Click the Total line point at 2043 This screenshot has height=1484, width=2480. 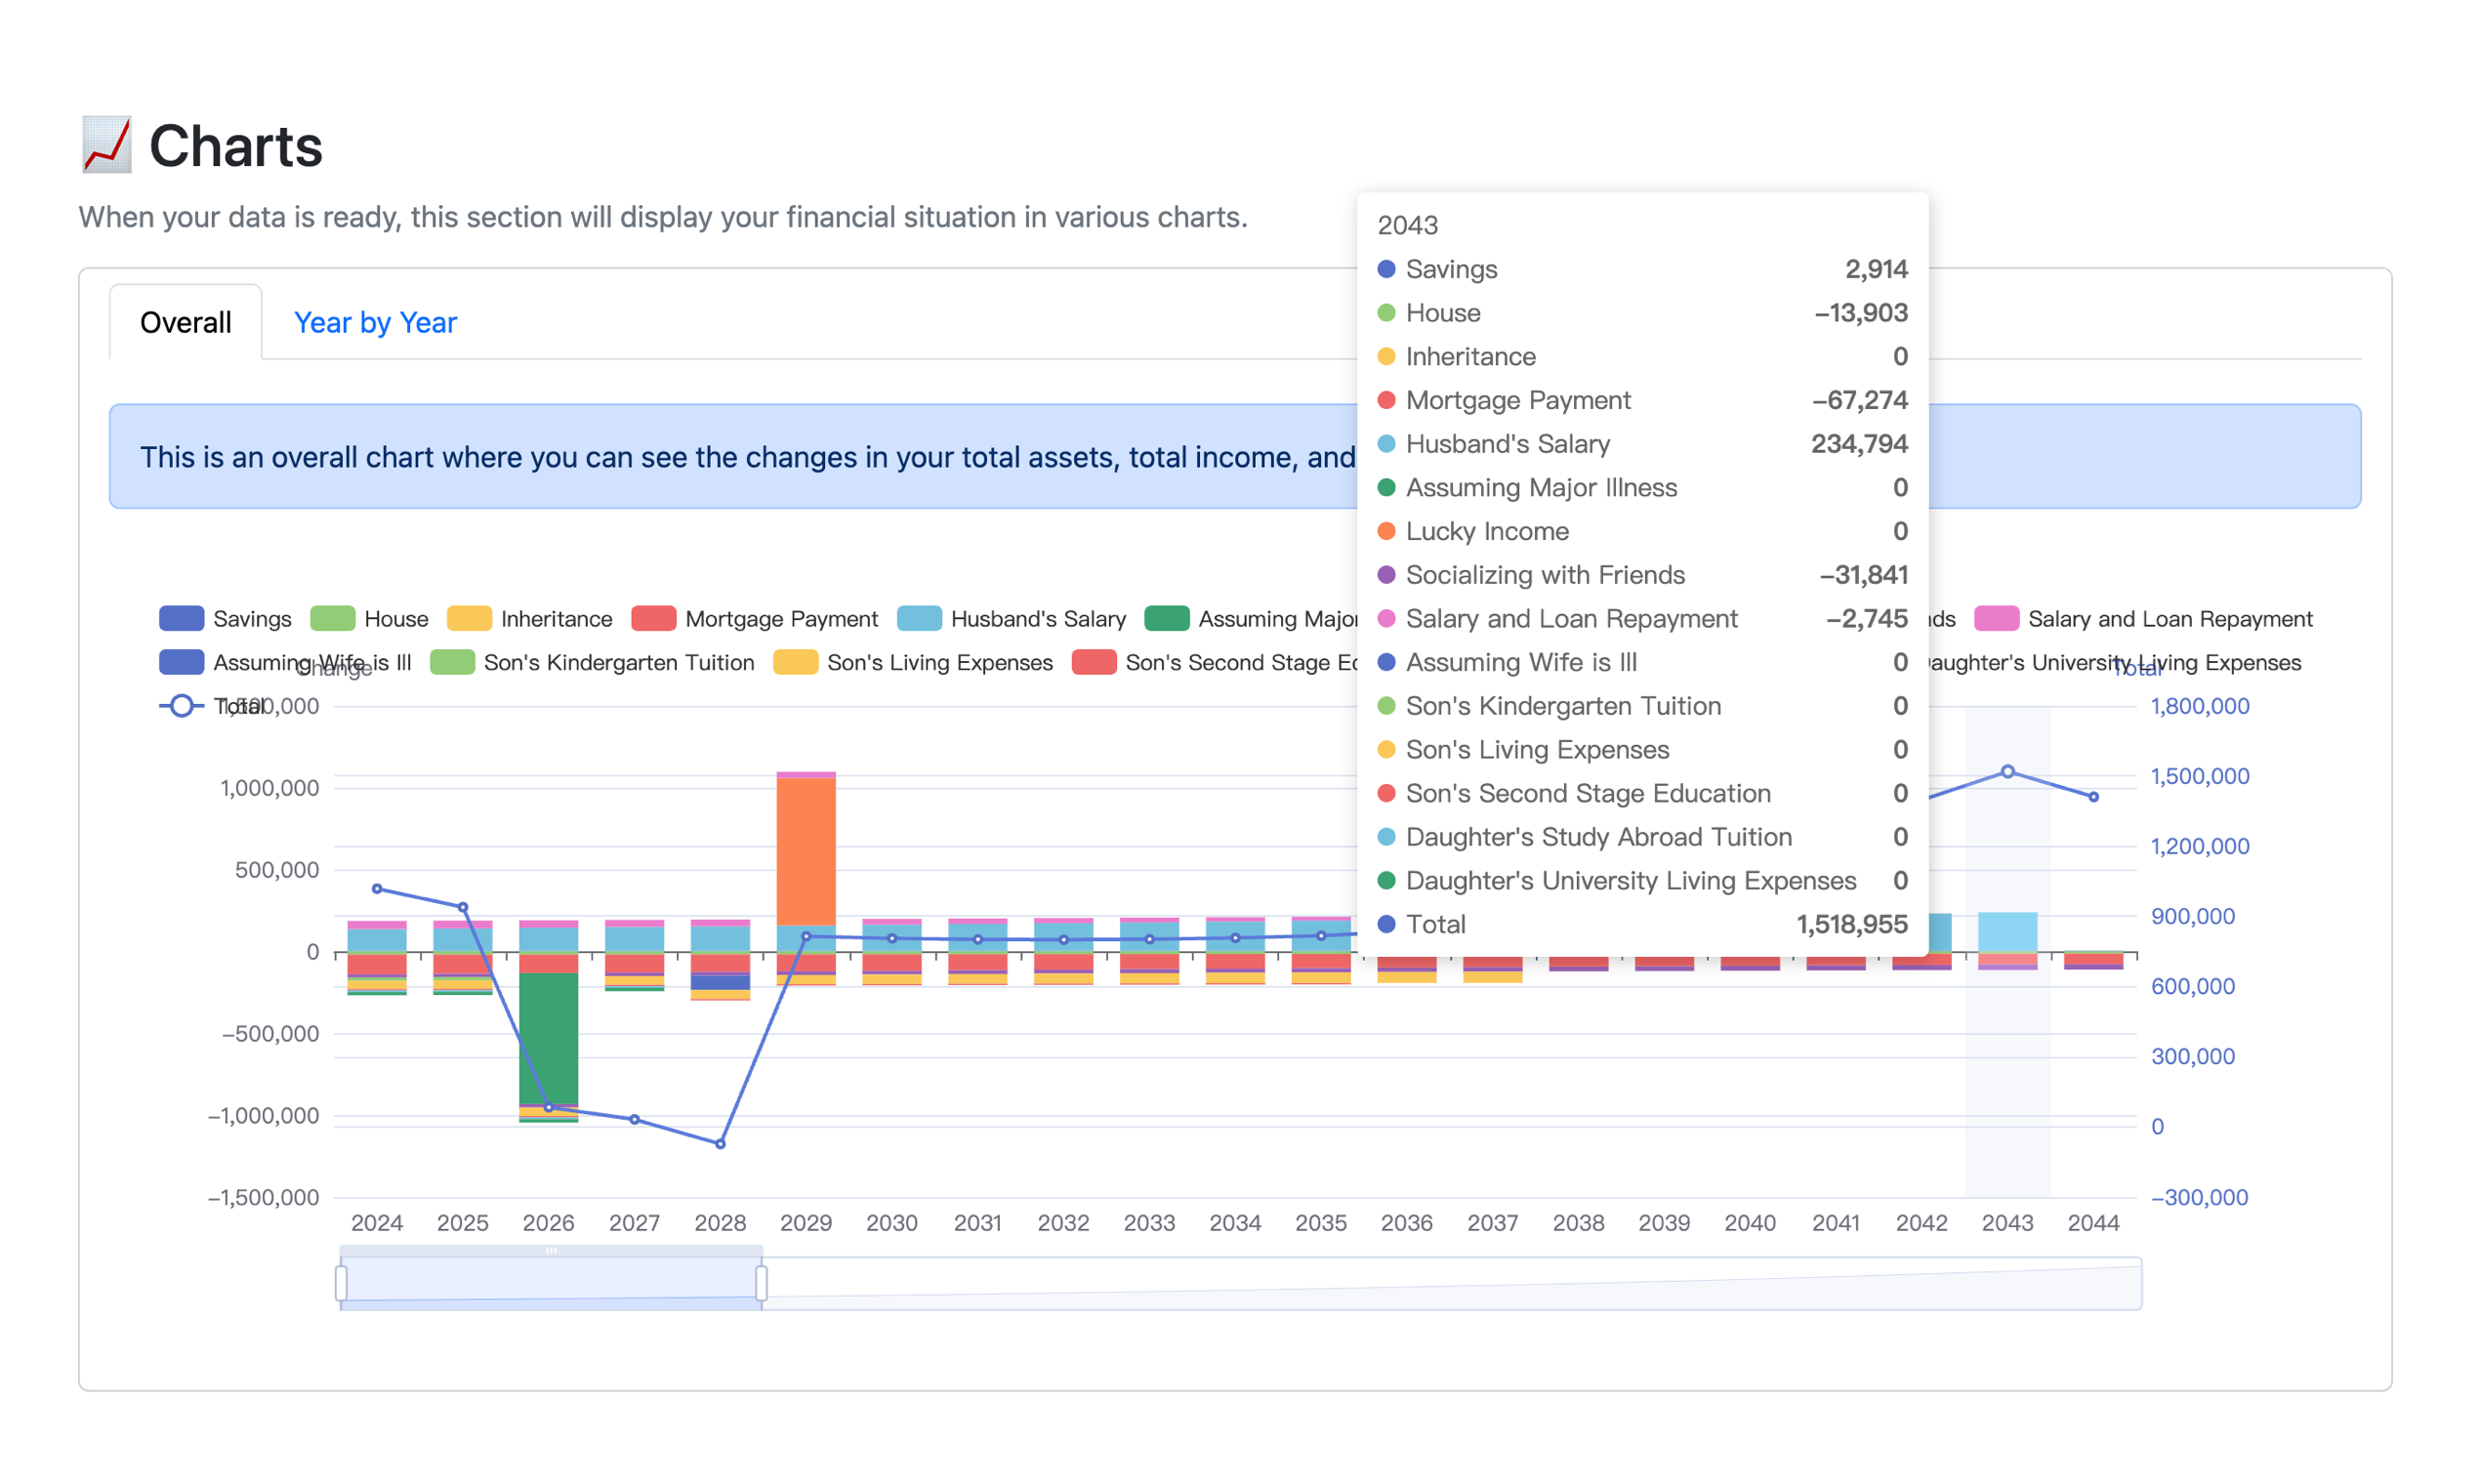2007,772
